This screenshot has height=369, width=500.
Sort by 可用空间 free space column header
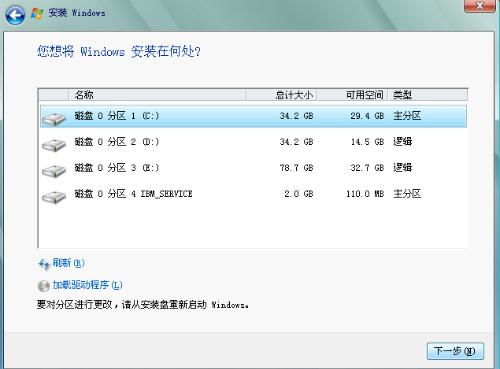point(352,95)
